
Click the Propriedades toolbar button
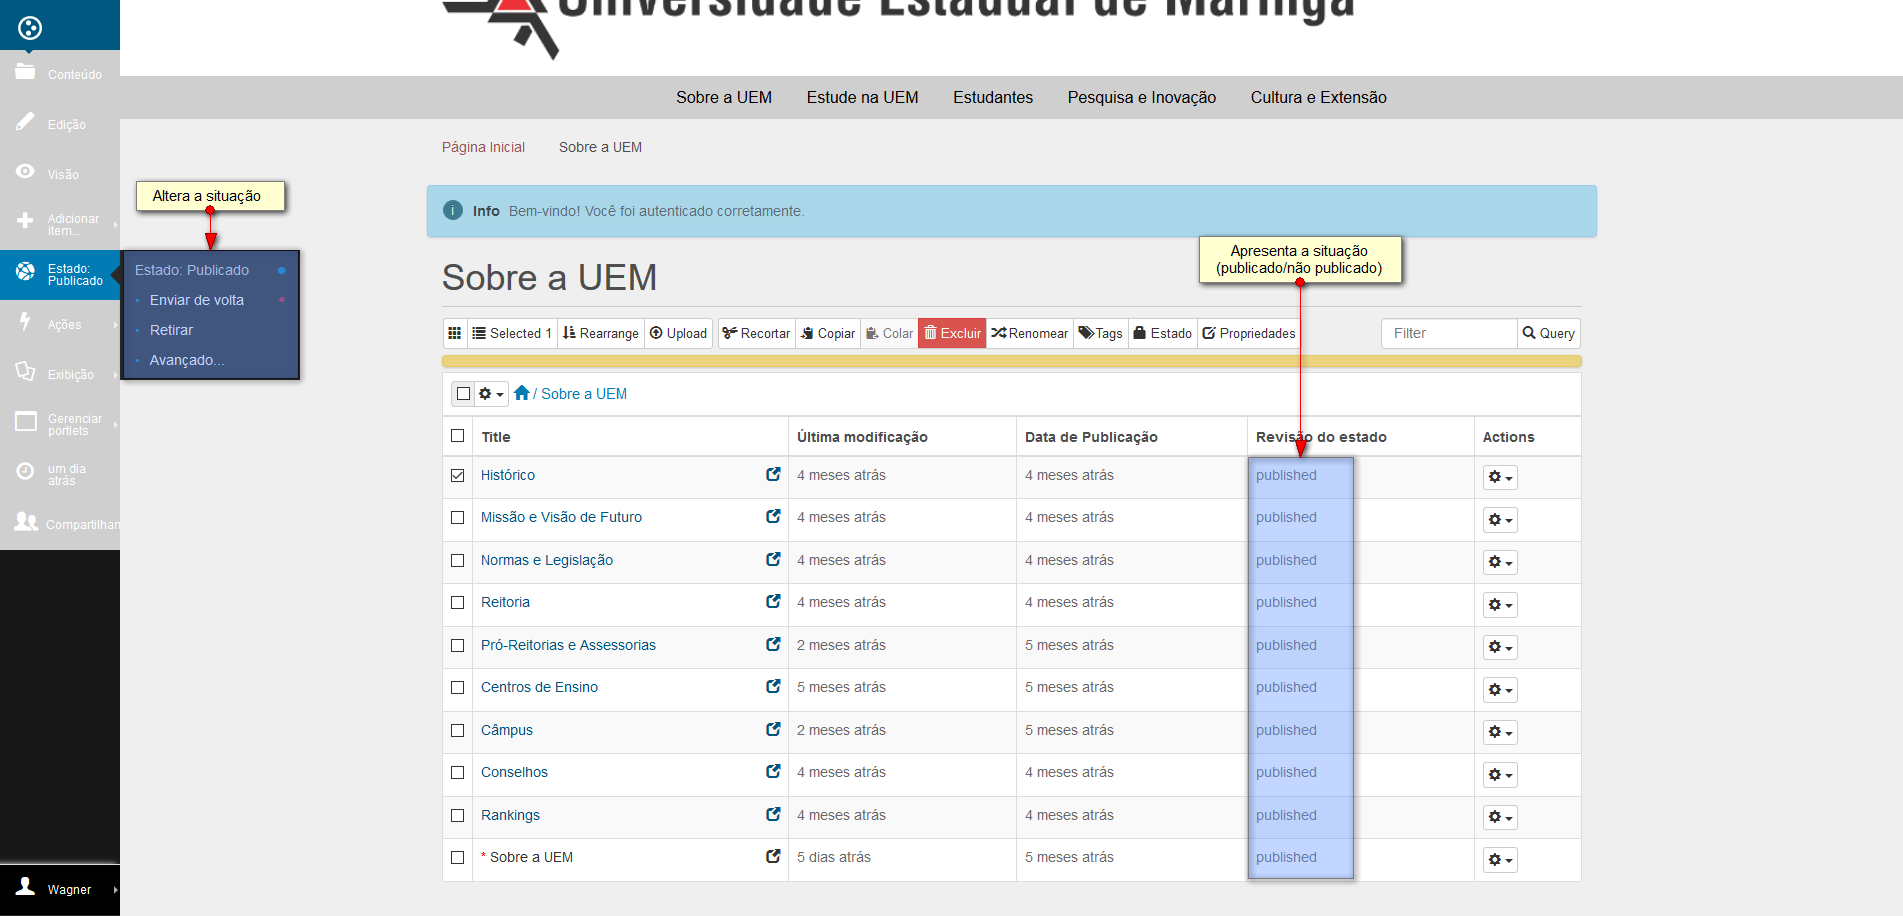coord(1249,333)
